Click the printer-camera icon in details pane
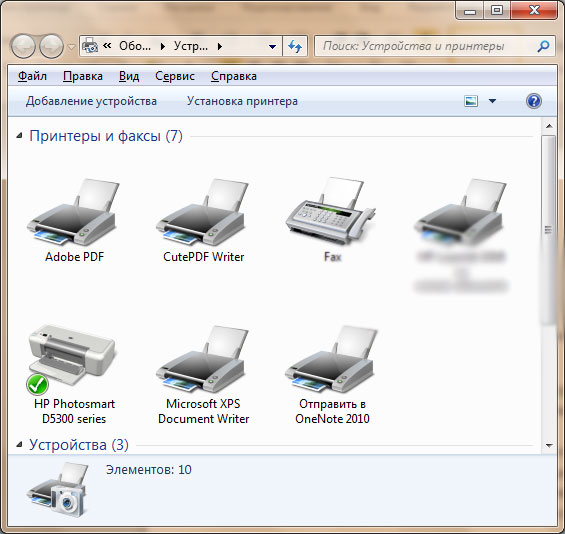 [x=58, y=490]
